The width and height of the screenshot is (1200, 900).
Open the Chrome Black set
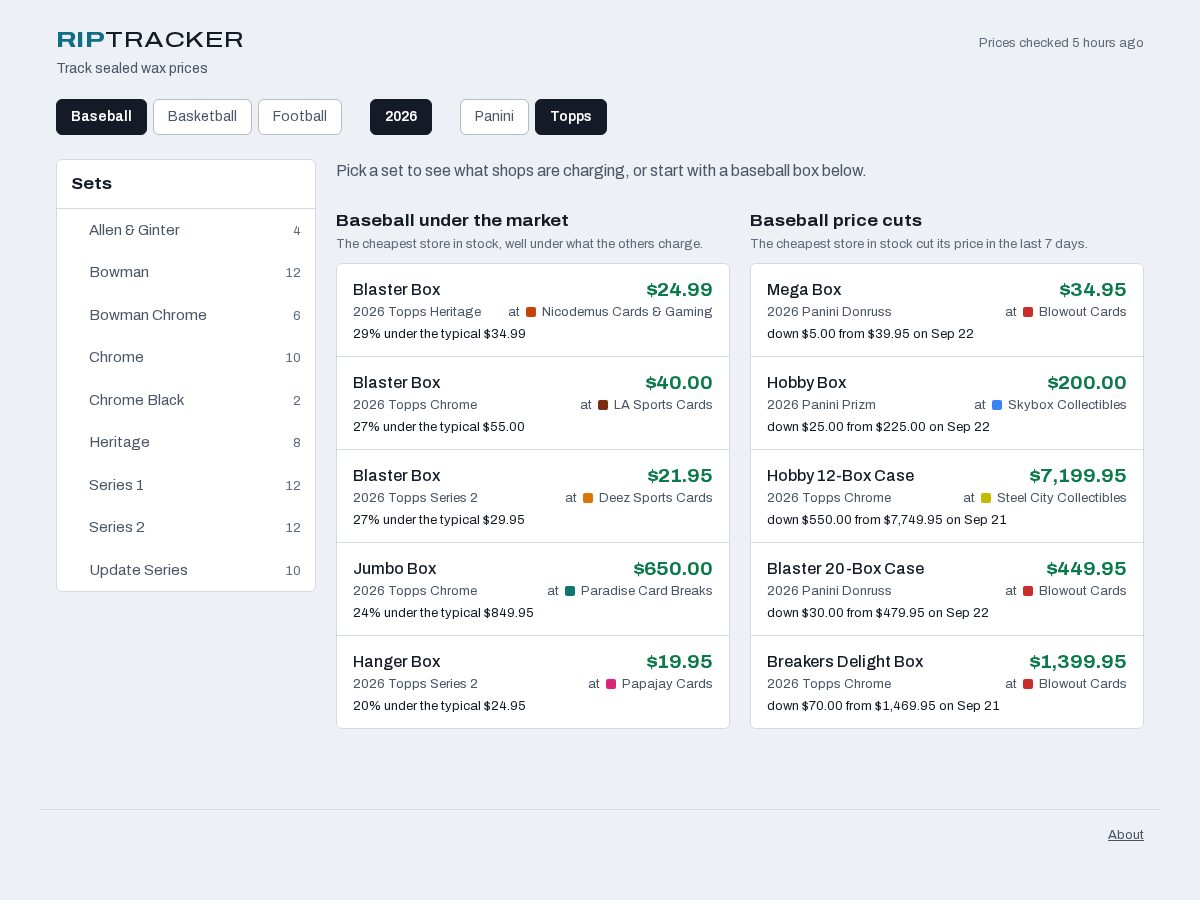[x=186, y=400]
